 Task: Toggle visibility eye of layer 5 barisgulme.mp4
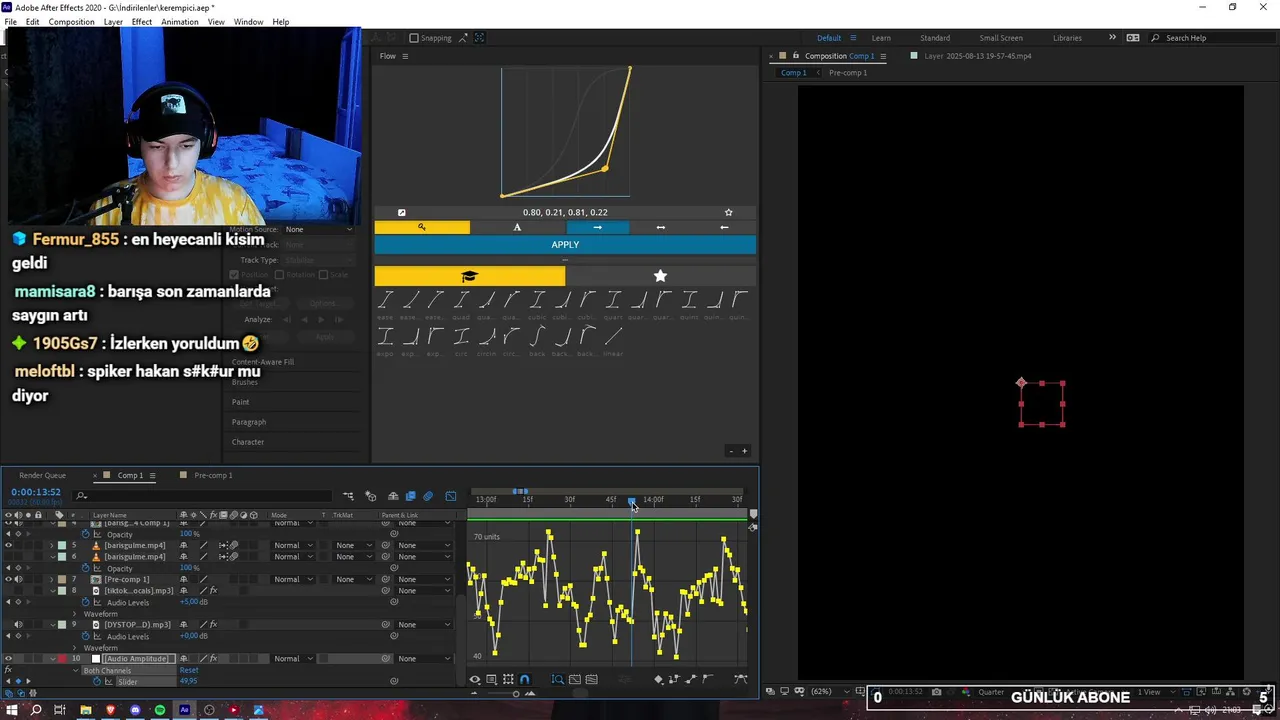(x=8, y=545)
